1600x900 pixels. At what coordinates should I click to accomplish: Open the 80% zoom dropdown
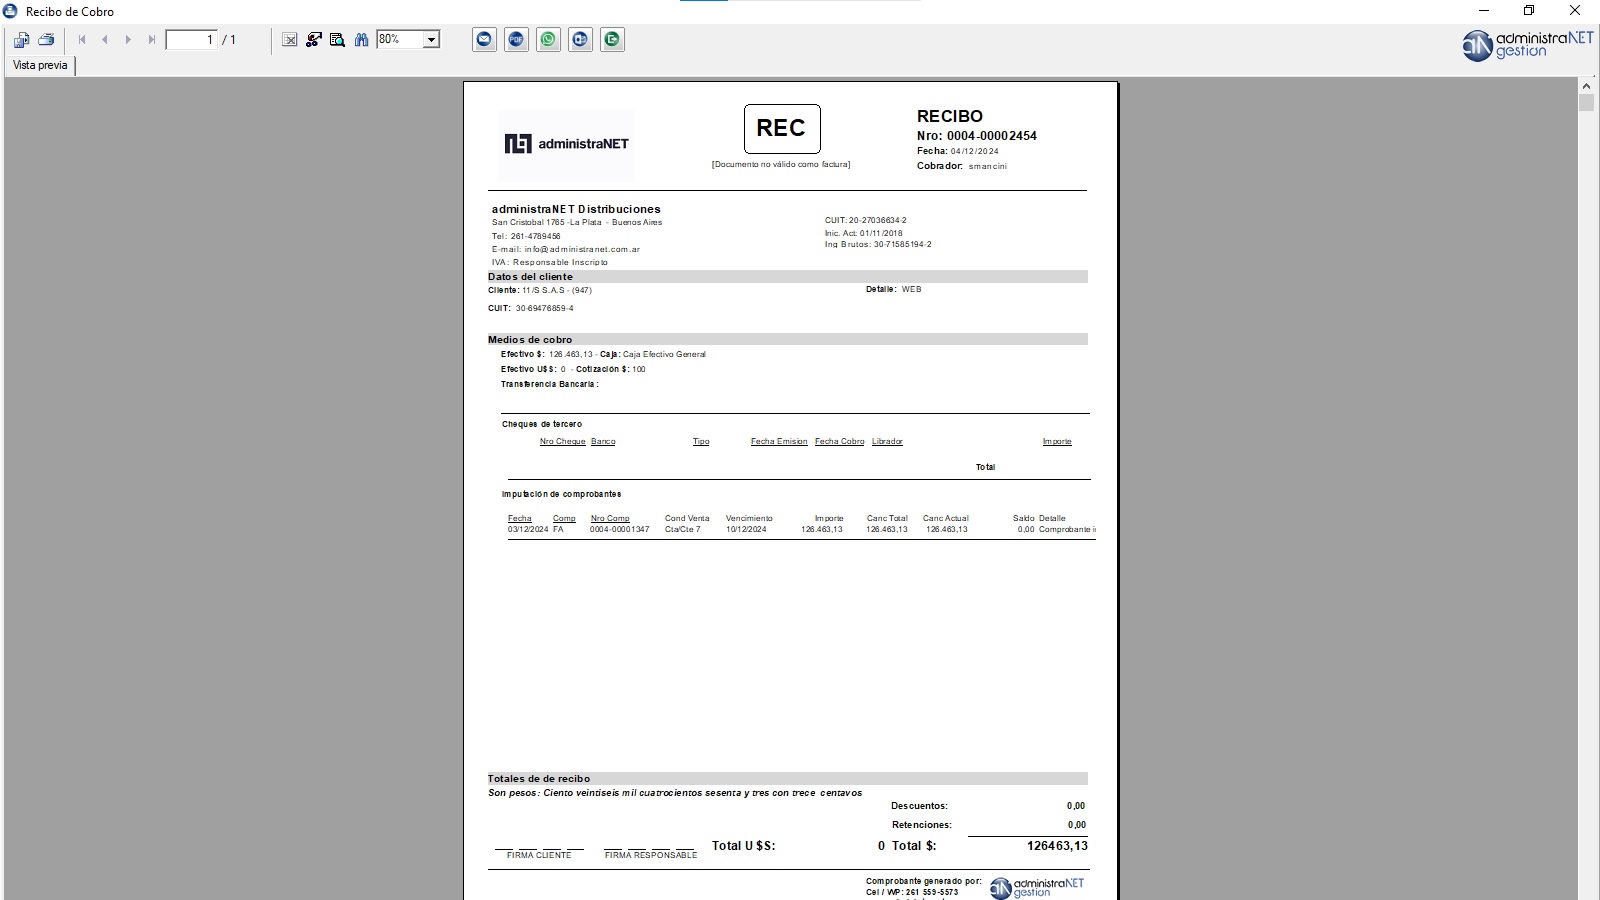click(x=431, y=40)
